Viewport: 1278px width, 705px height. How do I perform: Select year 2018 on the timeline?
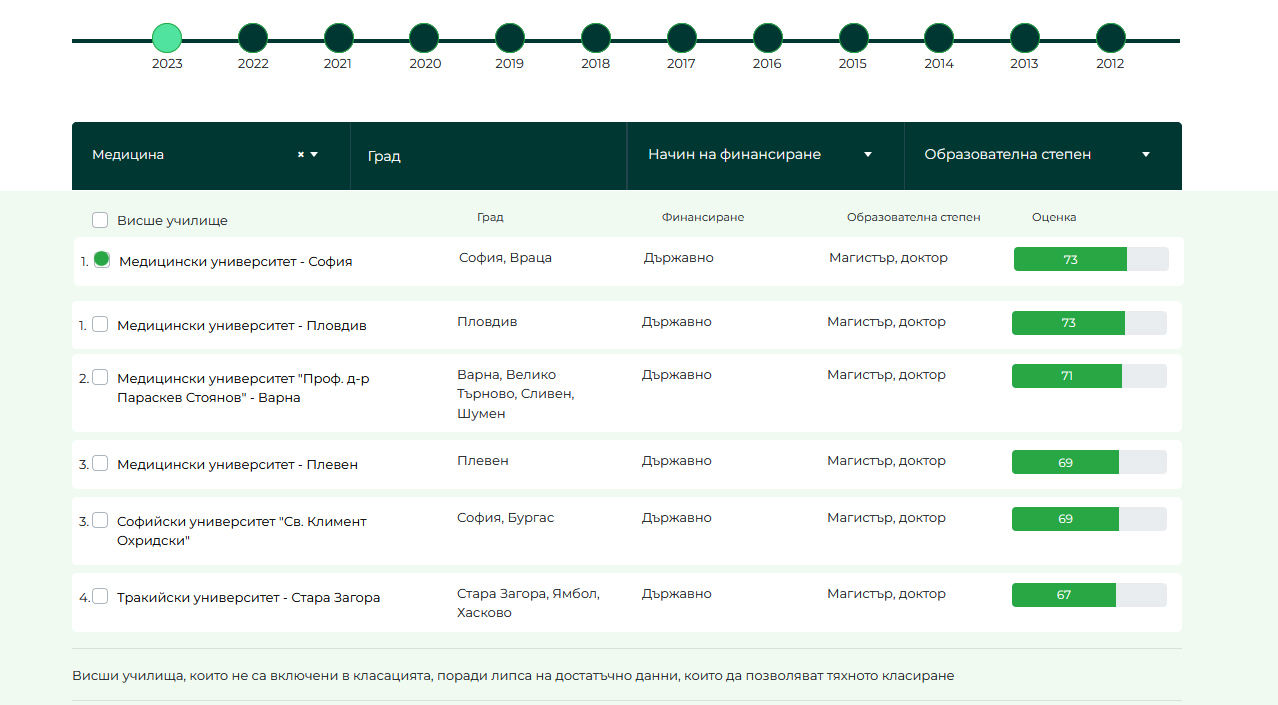click(x=596, y=39)
